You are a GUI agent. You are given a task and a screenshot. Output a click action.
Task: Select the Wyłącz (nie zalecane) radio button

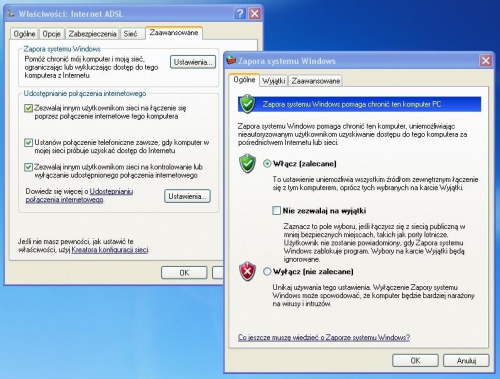(267, 271)
